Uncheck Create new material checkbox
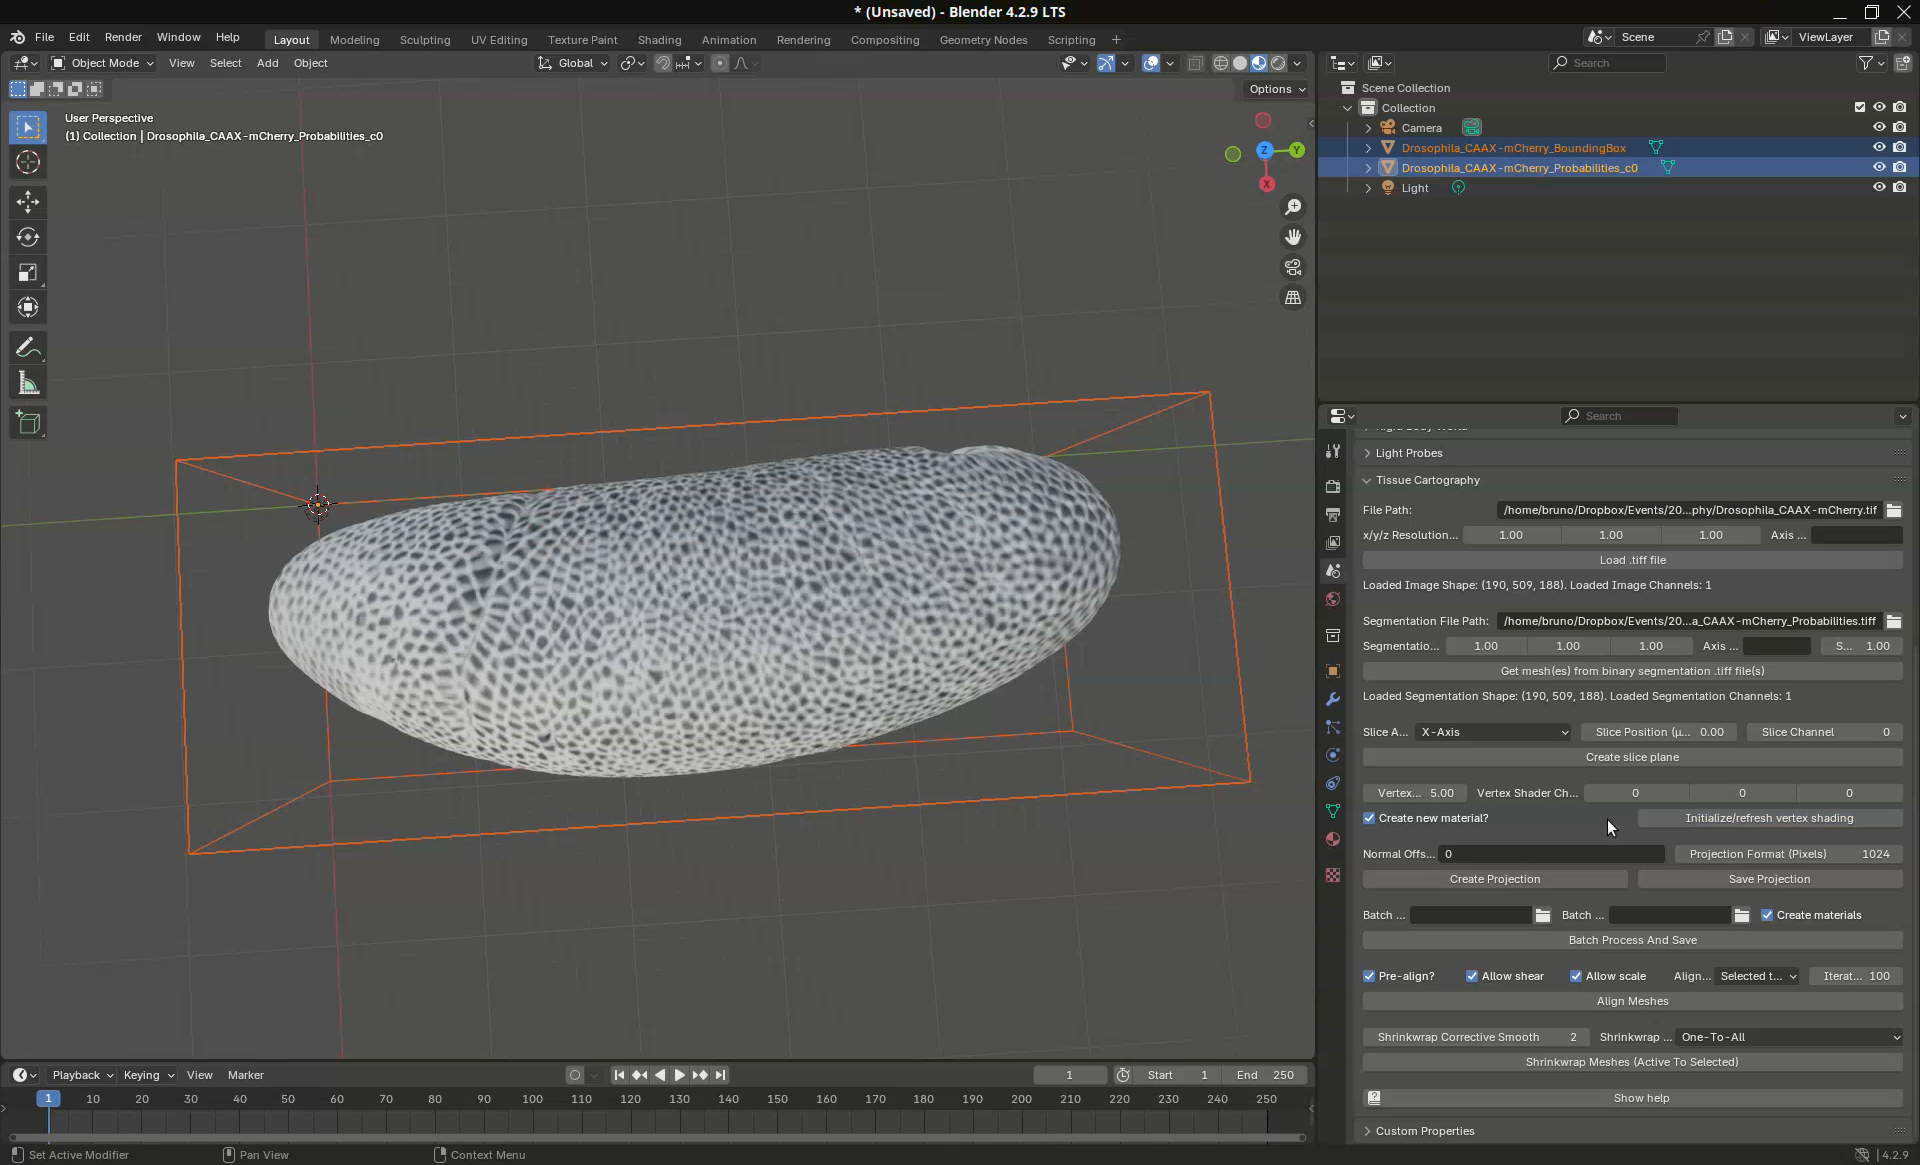Screen dimensions: 1920x1165 point(1369,818)
